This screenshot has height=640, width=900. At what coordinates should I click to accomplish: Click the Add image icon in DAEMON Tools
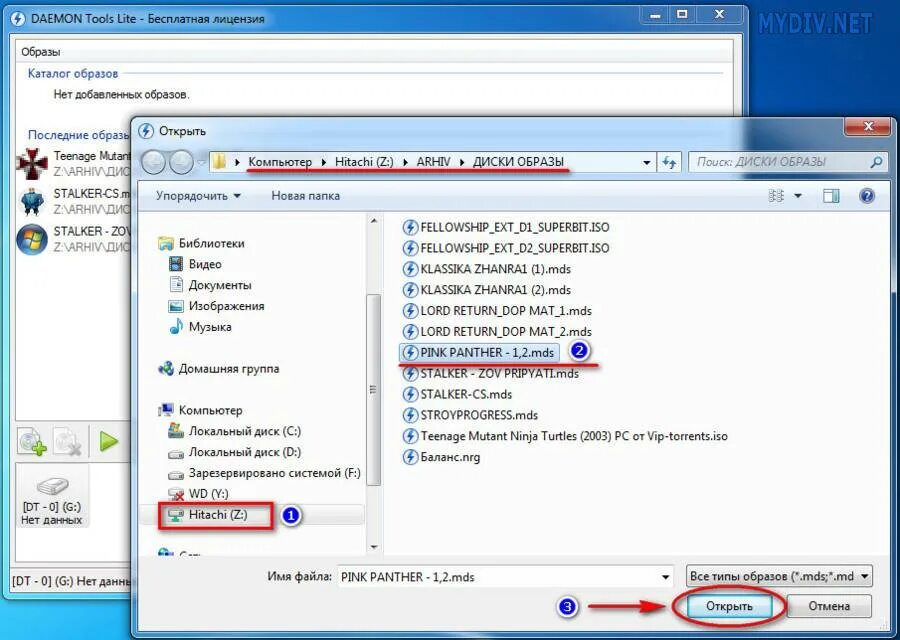[32, 442]
